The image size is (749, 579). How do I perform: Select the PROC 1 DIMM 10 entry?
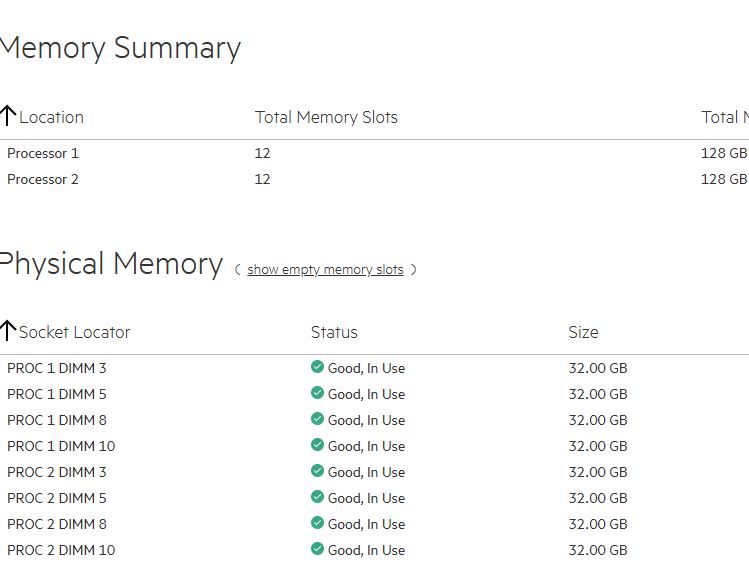pos(61,446)
